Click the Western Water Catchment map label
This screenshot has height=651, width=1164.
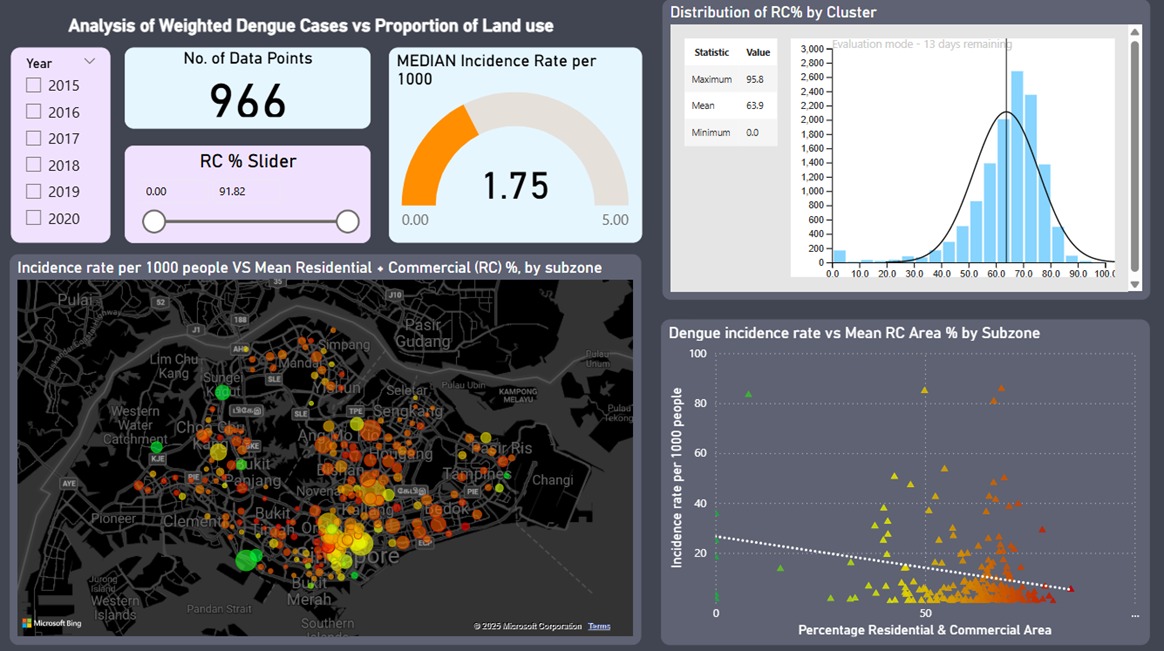point(135,425)
